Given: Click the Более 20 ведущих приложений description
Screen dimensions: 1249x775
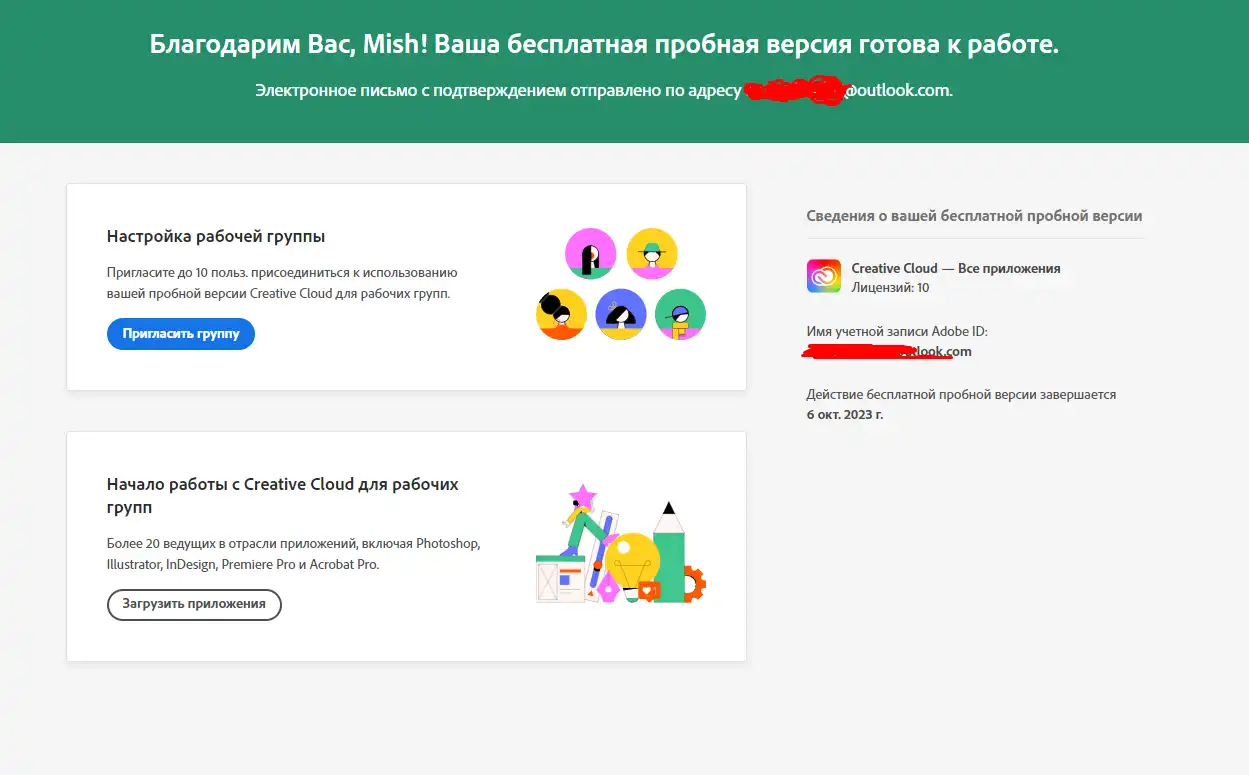Looking at the screenshot, I should tap(294, 554).
